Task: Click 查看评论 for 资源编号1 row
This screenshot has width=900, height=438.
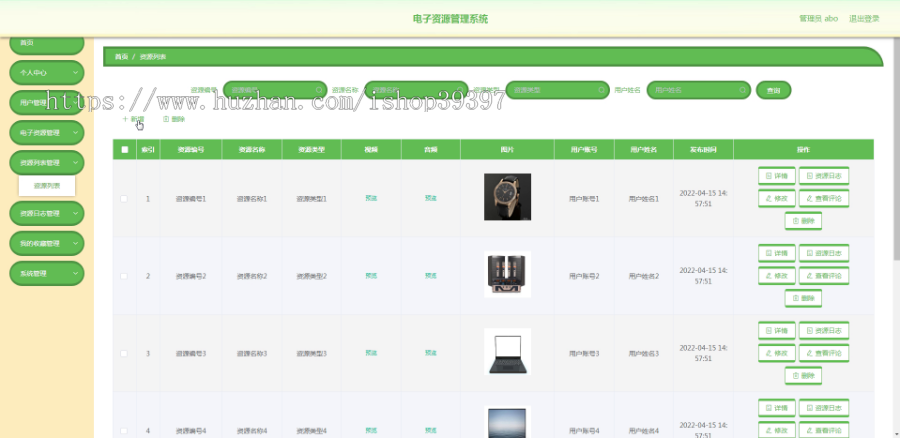Action: (x=824, y=199)
